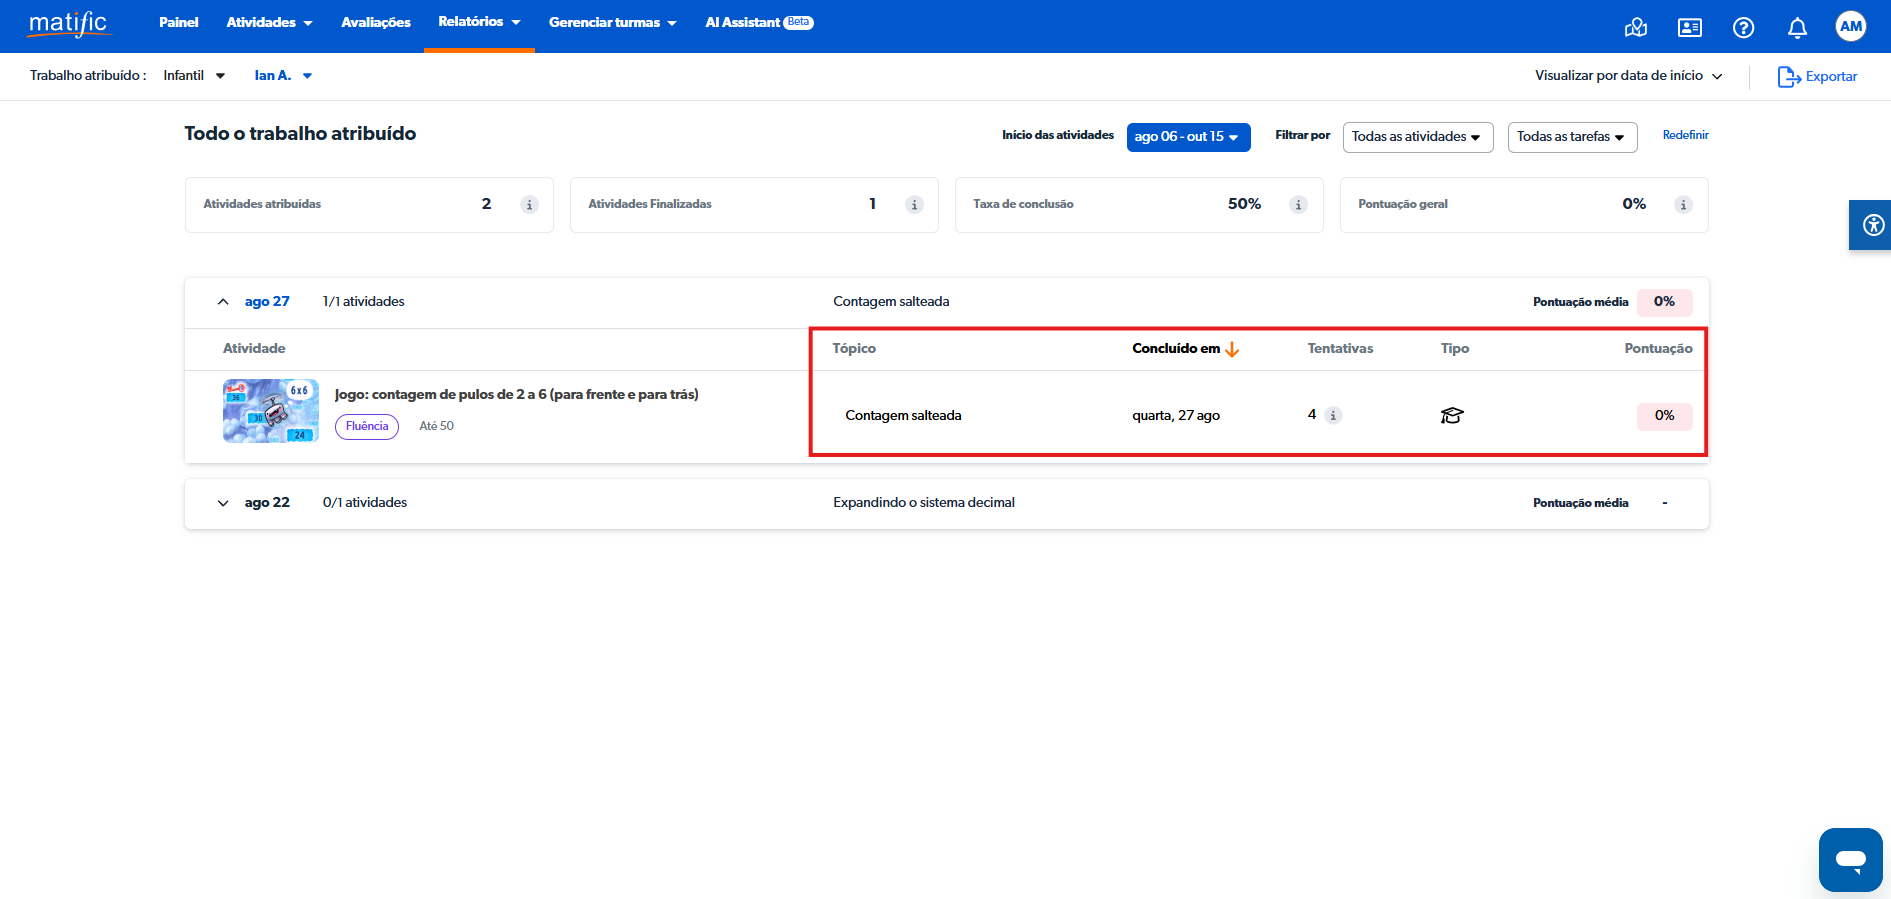
Task: Click info icon next to Tentativas count
Action: click(x=1333, y=416)
